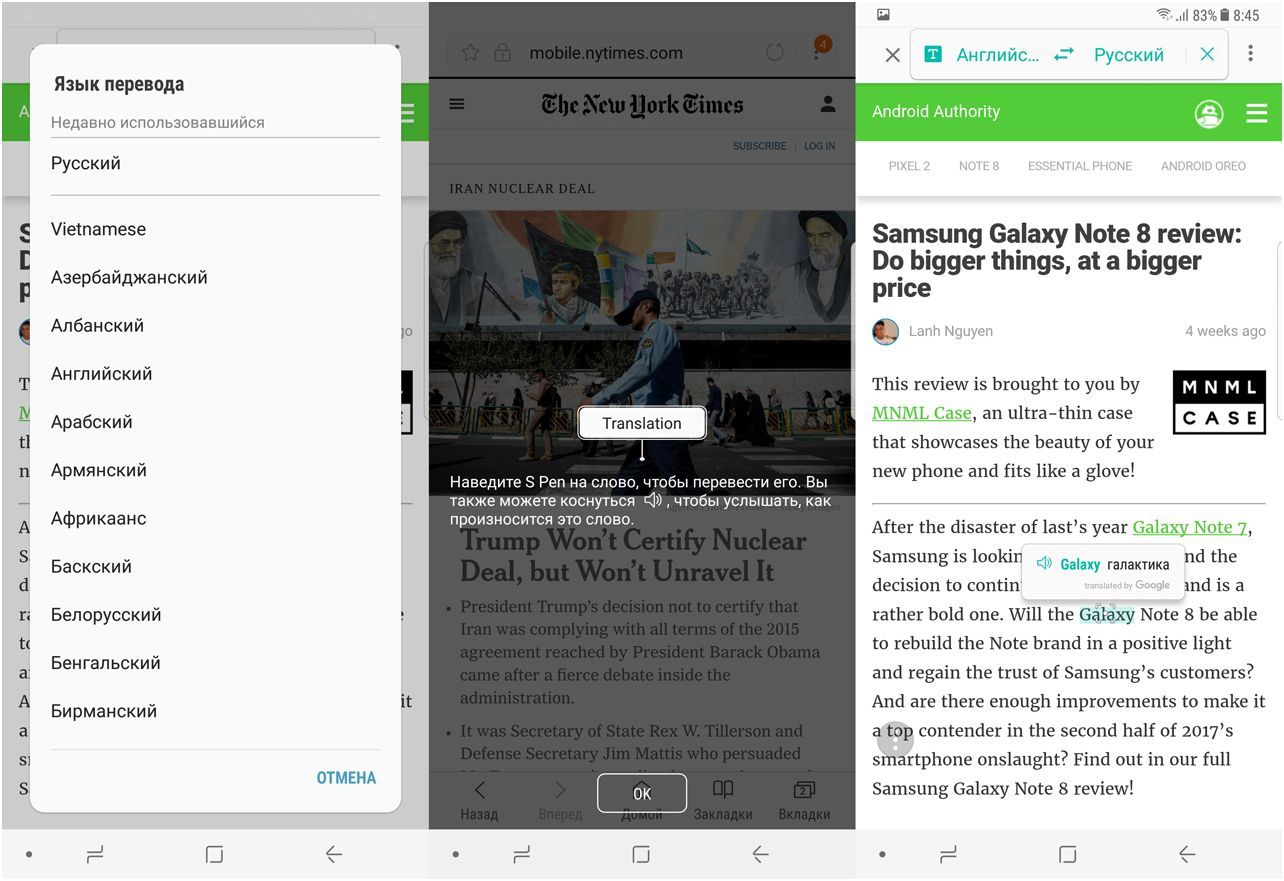The height and width of the screenshot is (881, 1284).
Task: Tap the Android Authority account avatar icon
Action: [x=1209, y=114]
